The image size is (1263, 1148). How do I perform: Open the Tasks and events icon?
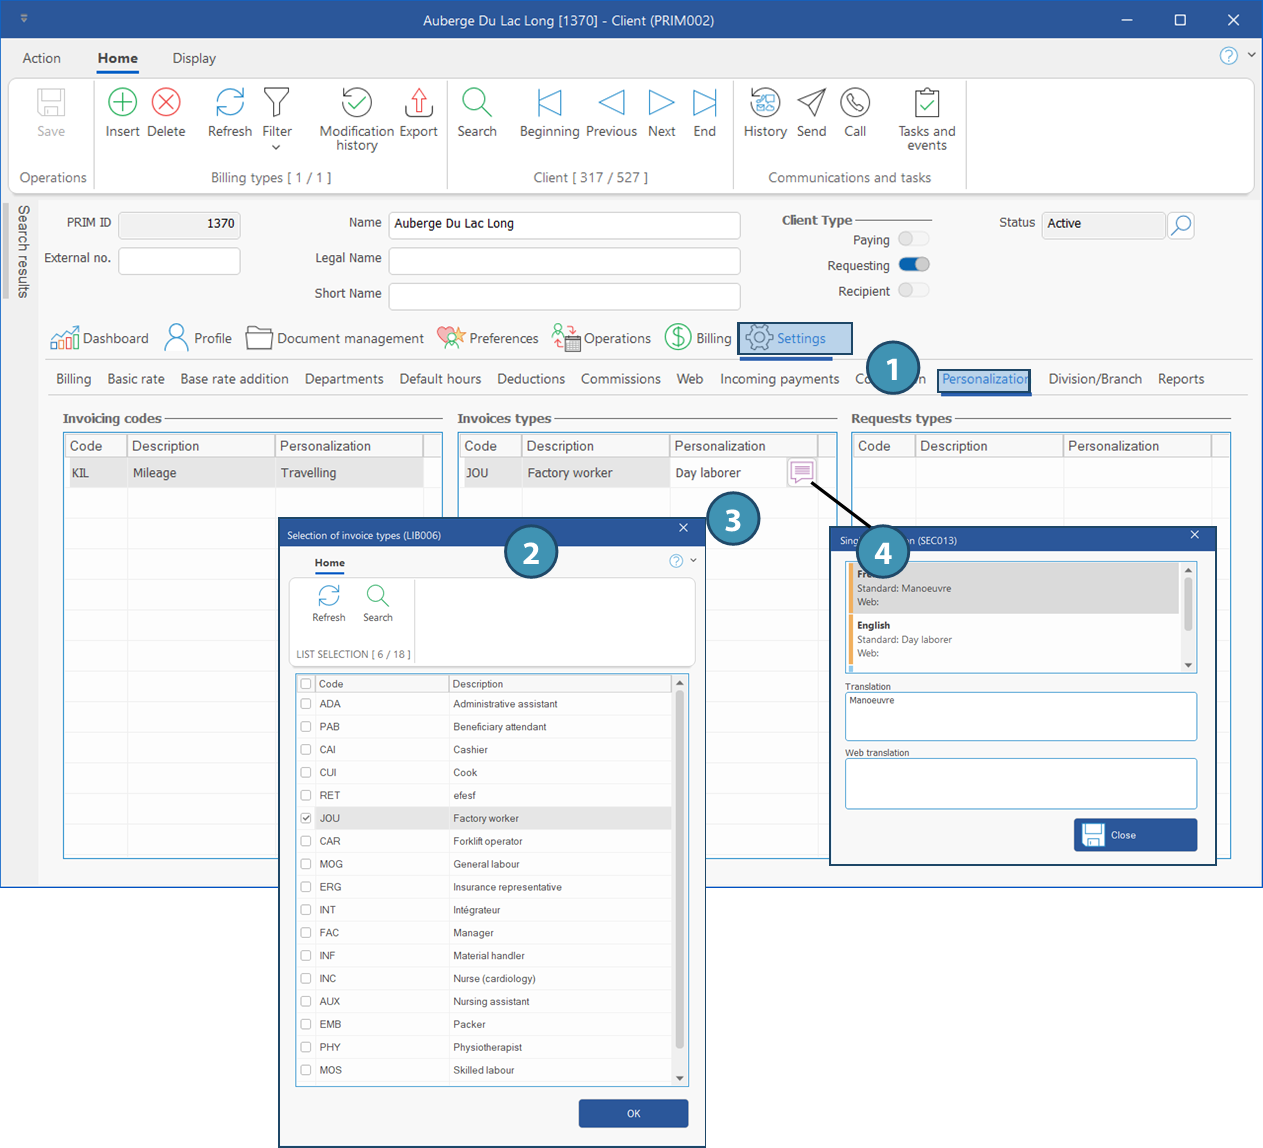pyautogui.click(x=926, y=103)
